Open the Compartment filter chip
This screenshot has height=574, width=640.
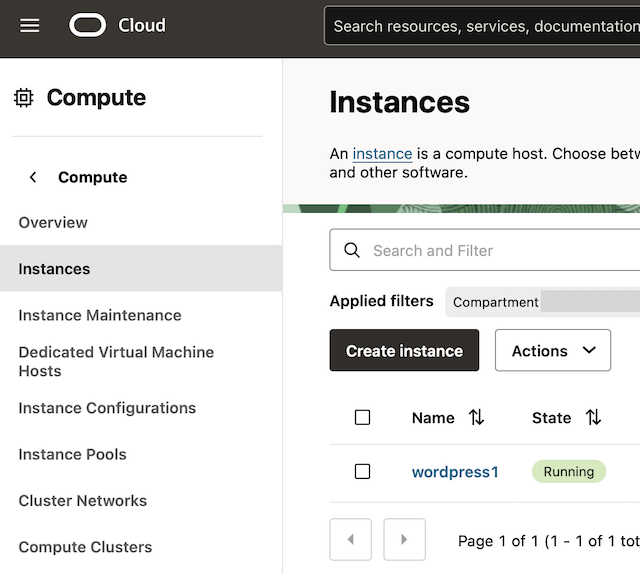tap(543, 302)
